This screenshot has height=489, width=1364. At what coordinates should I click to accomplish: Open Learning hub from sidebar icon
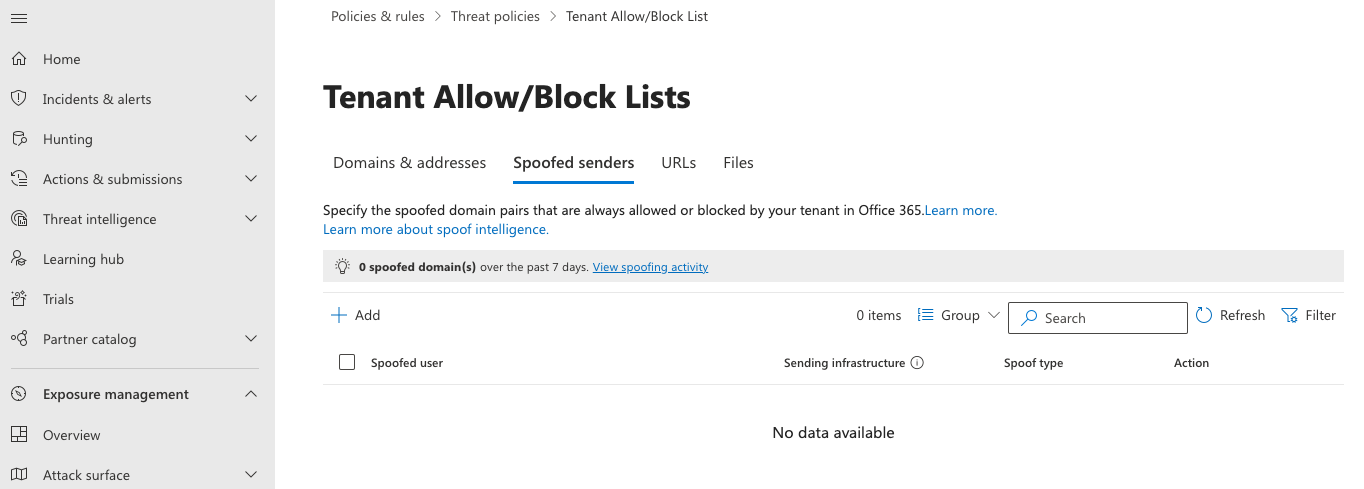(x=18, y=259)
